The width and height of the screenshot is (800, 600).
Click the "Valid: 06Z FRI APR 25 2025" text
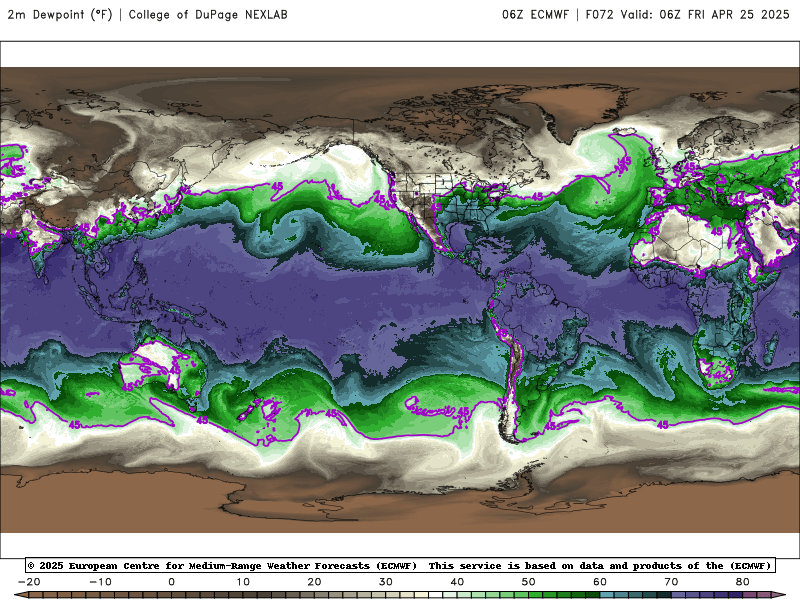tap(705, 15)
